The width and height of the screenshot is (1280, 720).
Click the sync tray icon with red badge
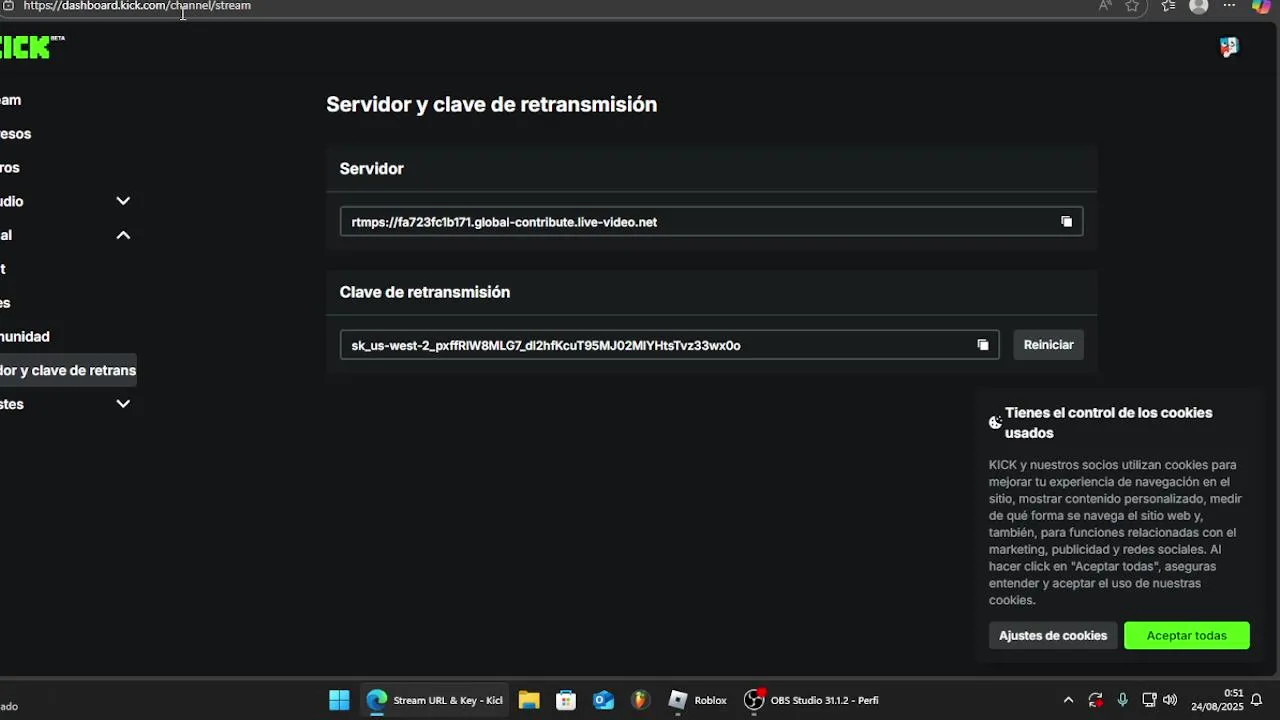click(1096, 700)
